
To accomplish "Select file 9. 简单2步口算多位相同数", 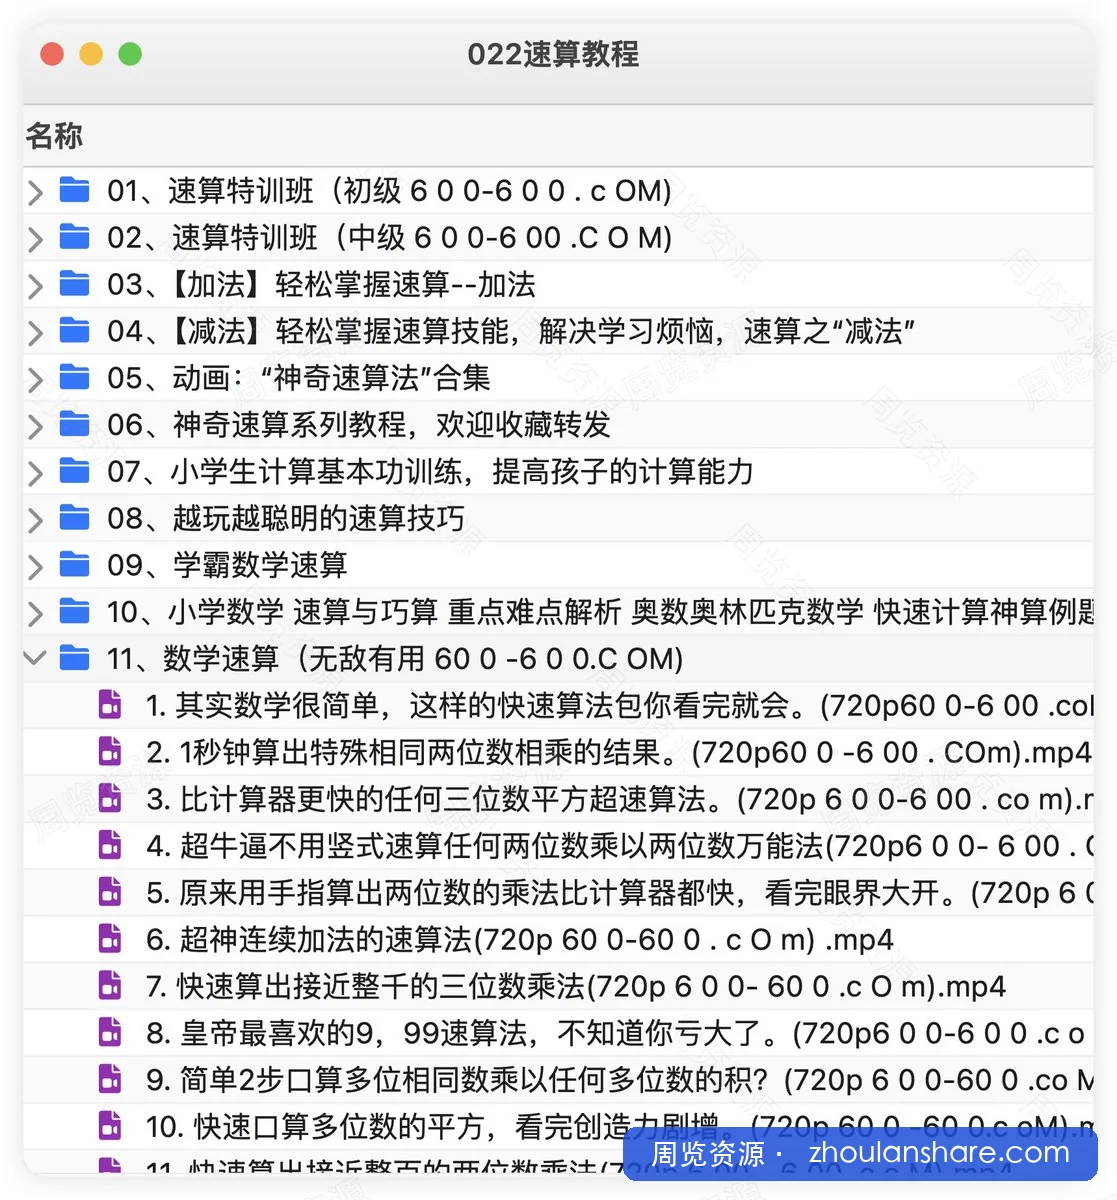I will click(619, 1080).
